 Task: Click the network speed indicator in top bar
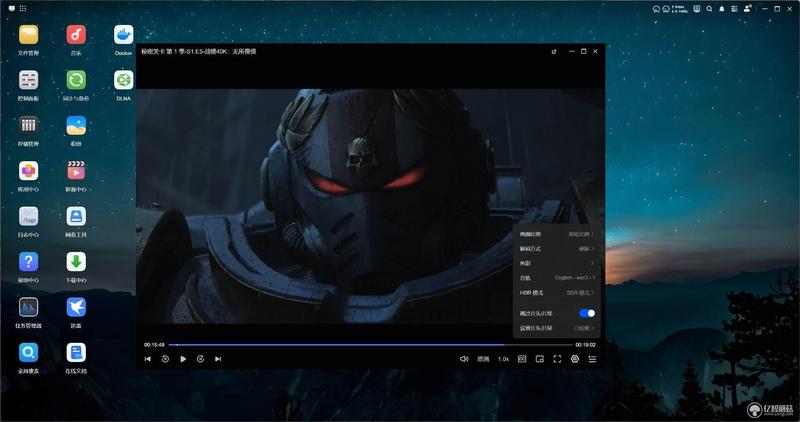tap(680, 9)
